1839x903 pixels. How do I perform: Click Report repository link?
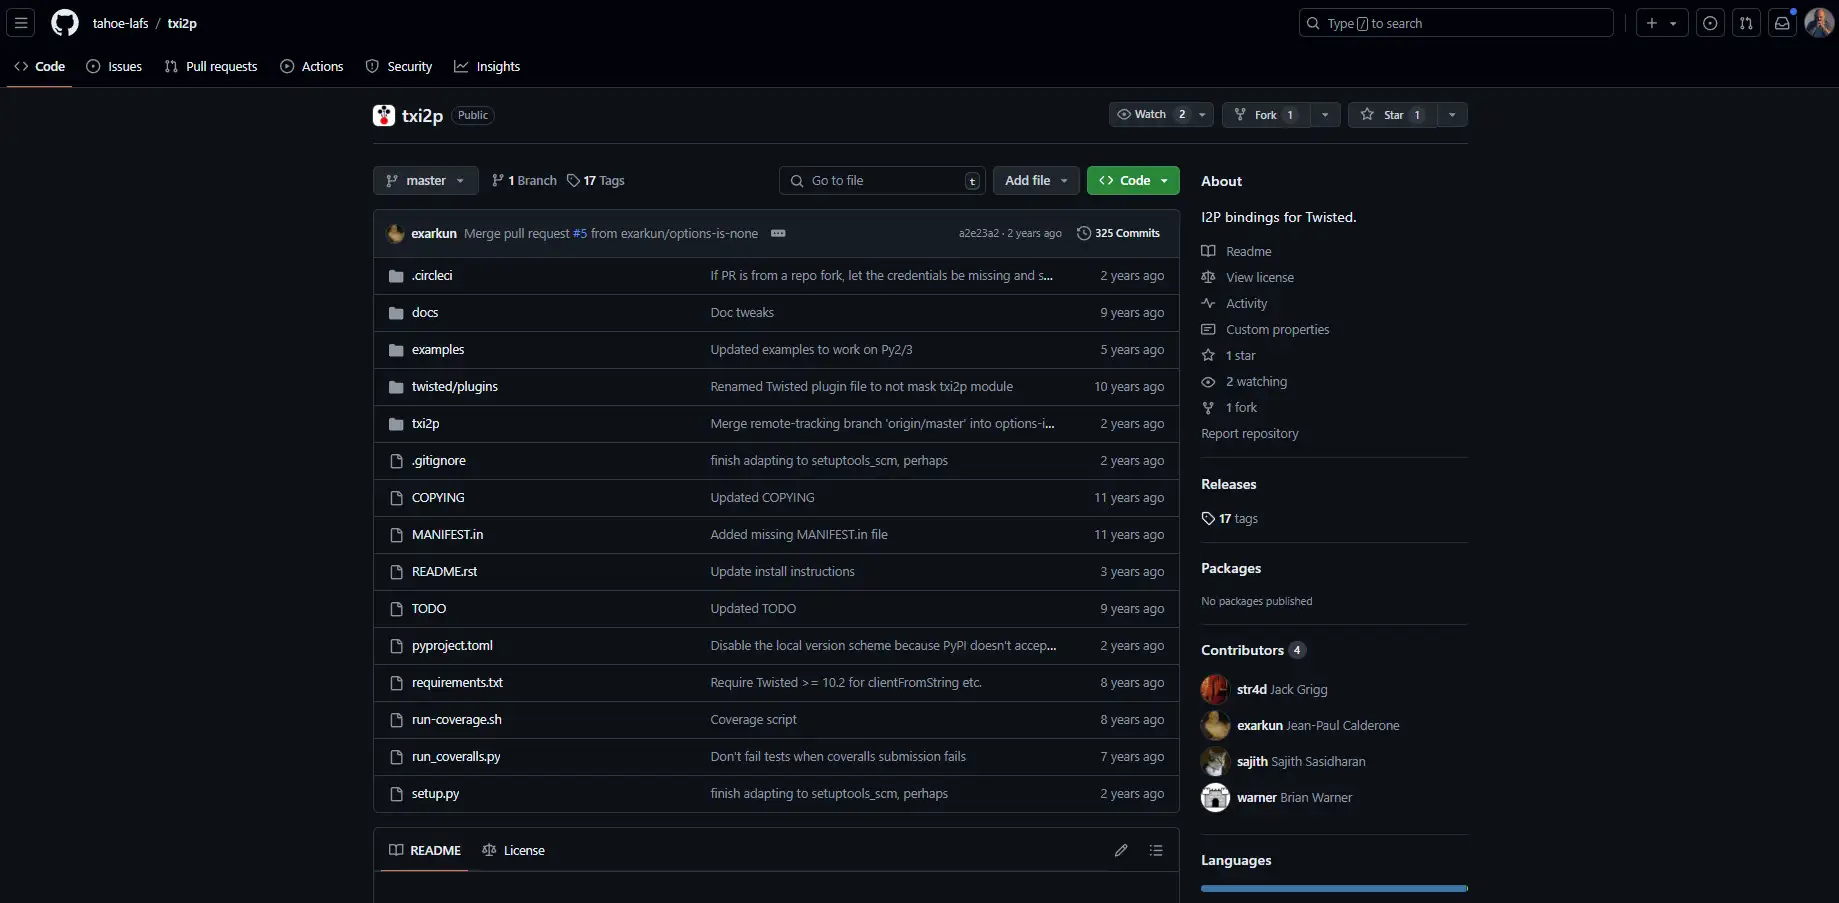[x=1250, y=434]
